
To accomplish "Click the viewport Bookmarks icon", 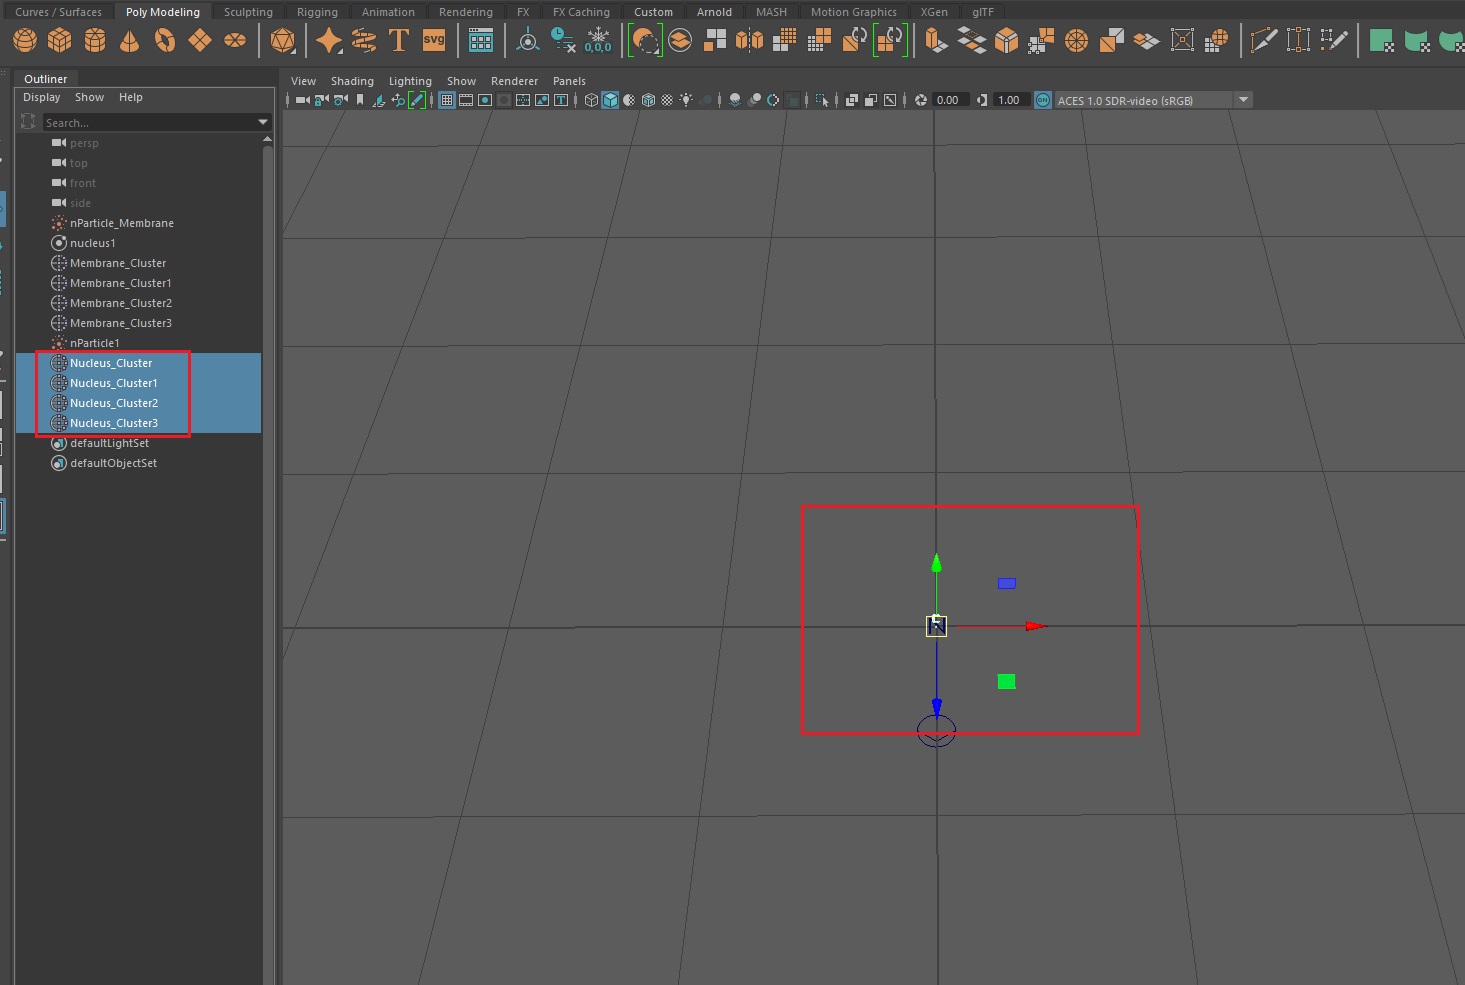I will coord(360,100).
